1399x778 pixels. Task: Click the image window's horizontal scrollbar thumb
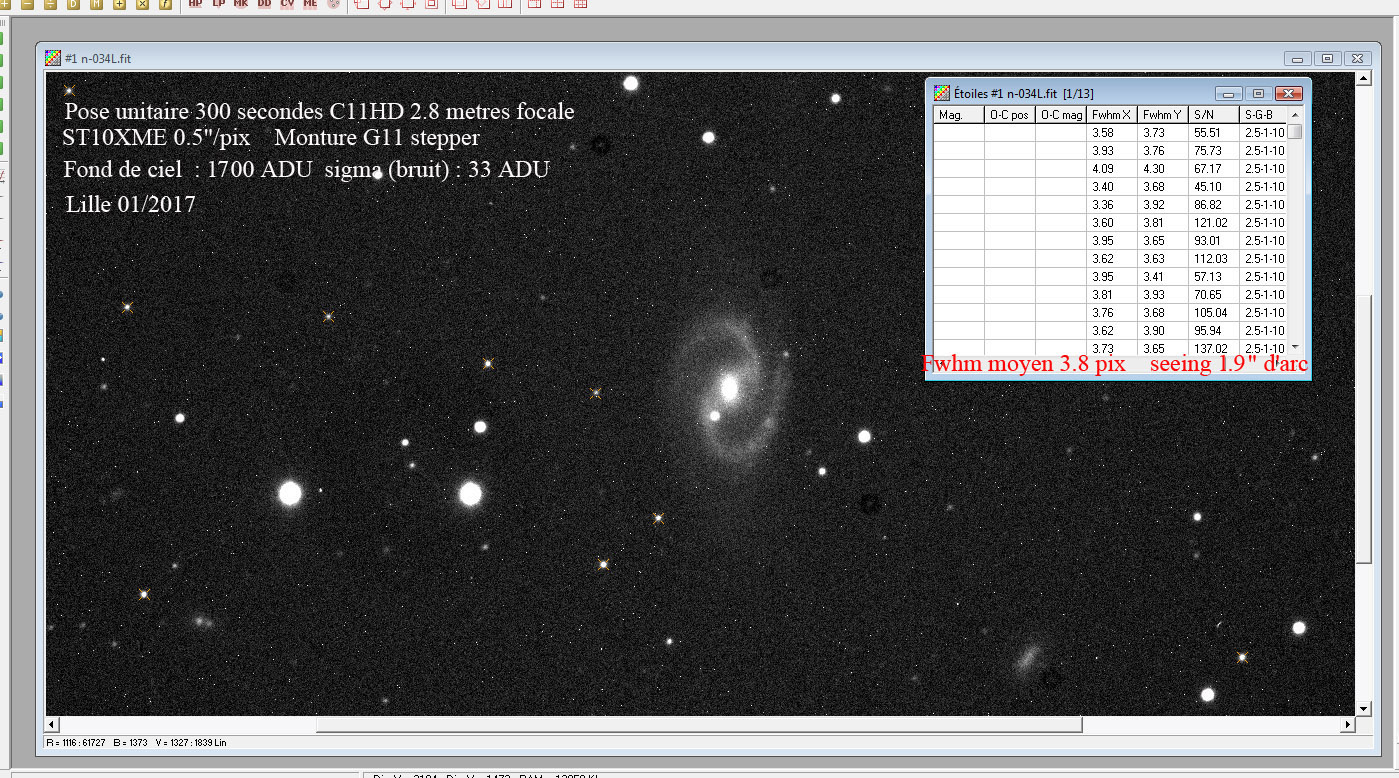(x=699, y=724)
